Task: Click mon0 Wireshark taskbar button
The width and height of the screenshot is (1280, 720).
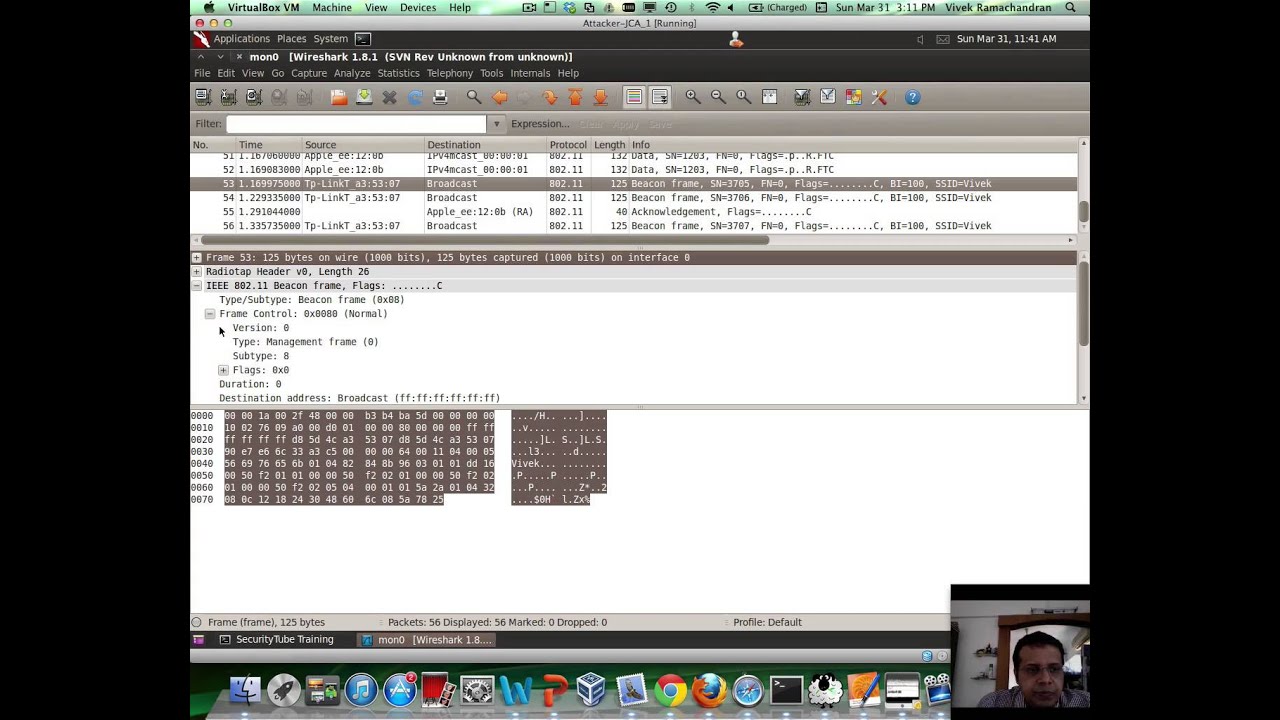Action: pos(427,640)
